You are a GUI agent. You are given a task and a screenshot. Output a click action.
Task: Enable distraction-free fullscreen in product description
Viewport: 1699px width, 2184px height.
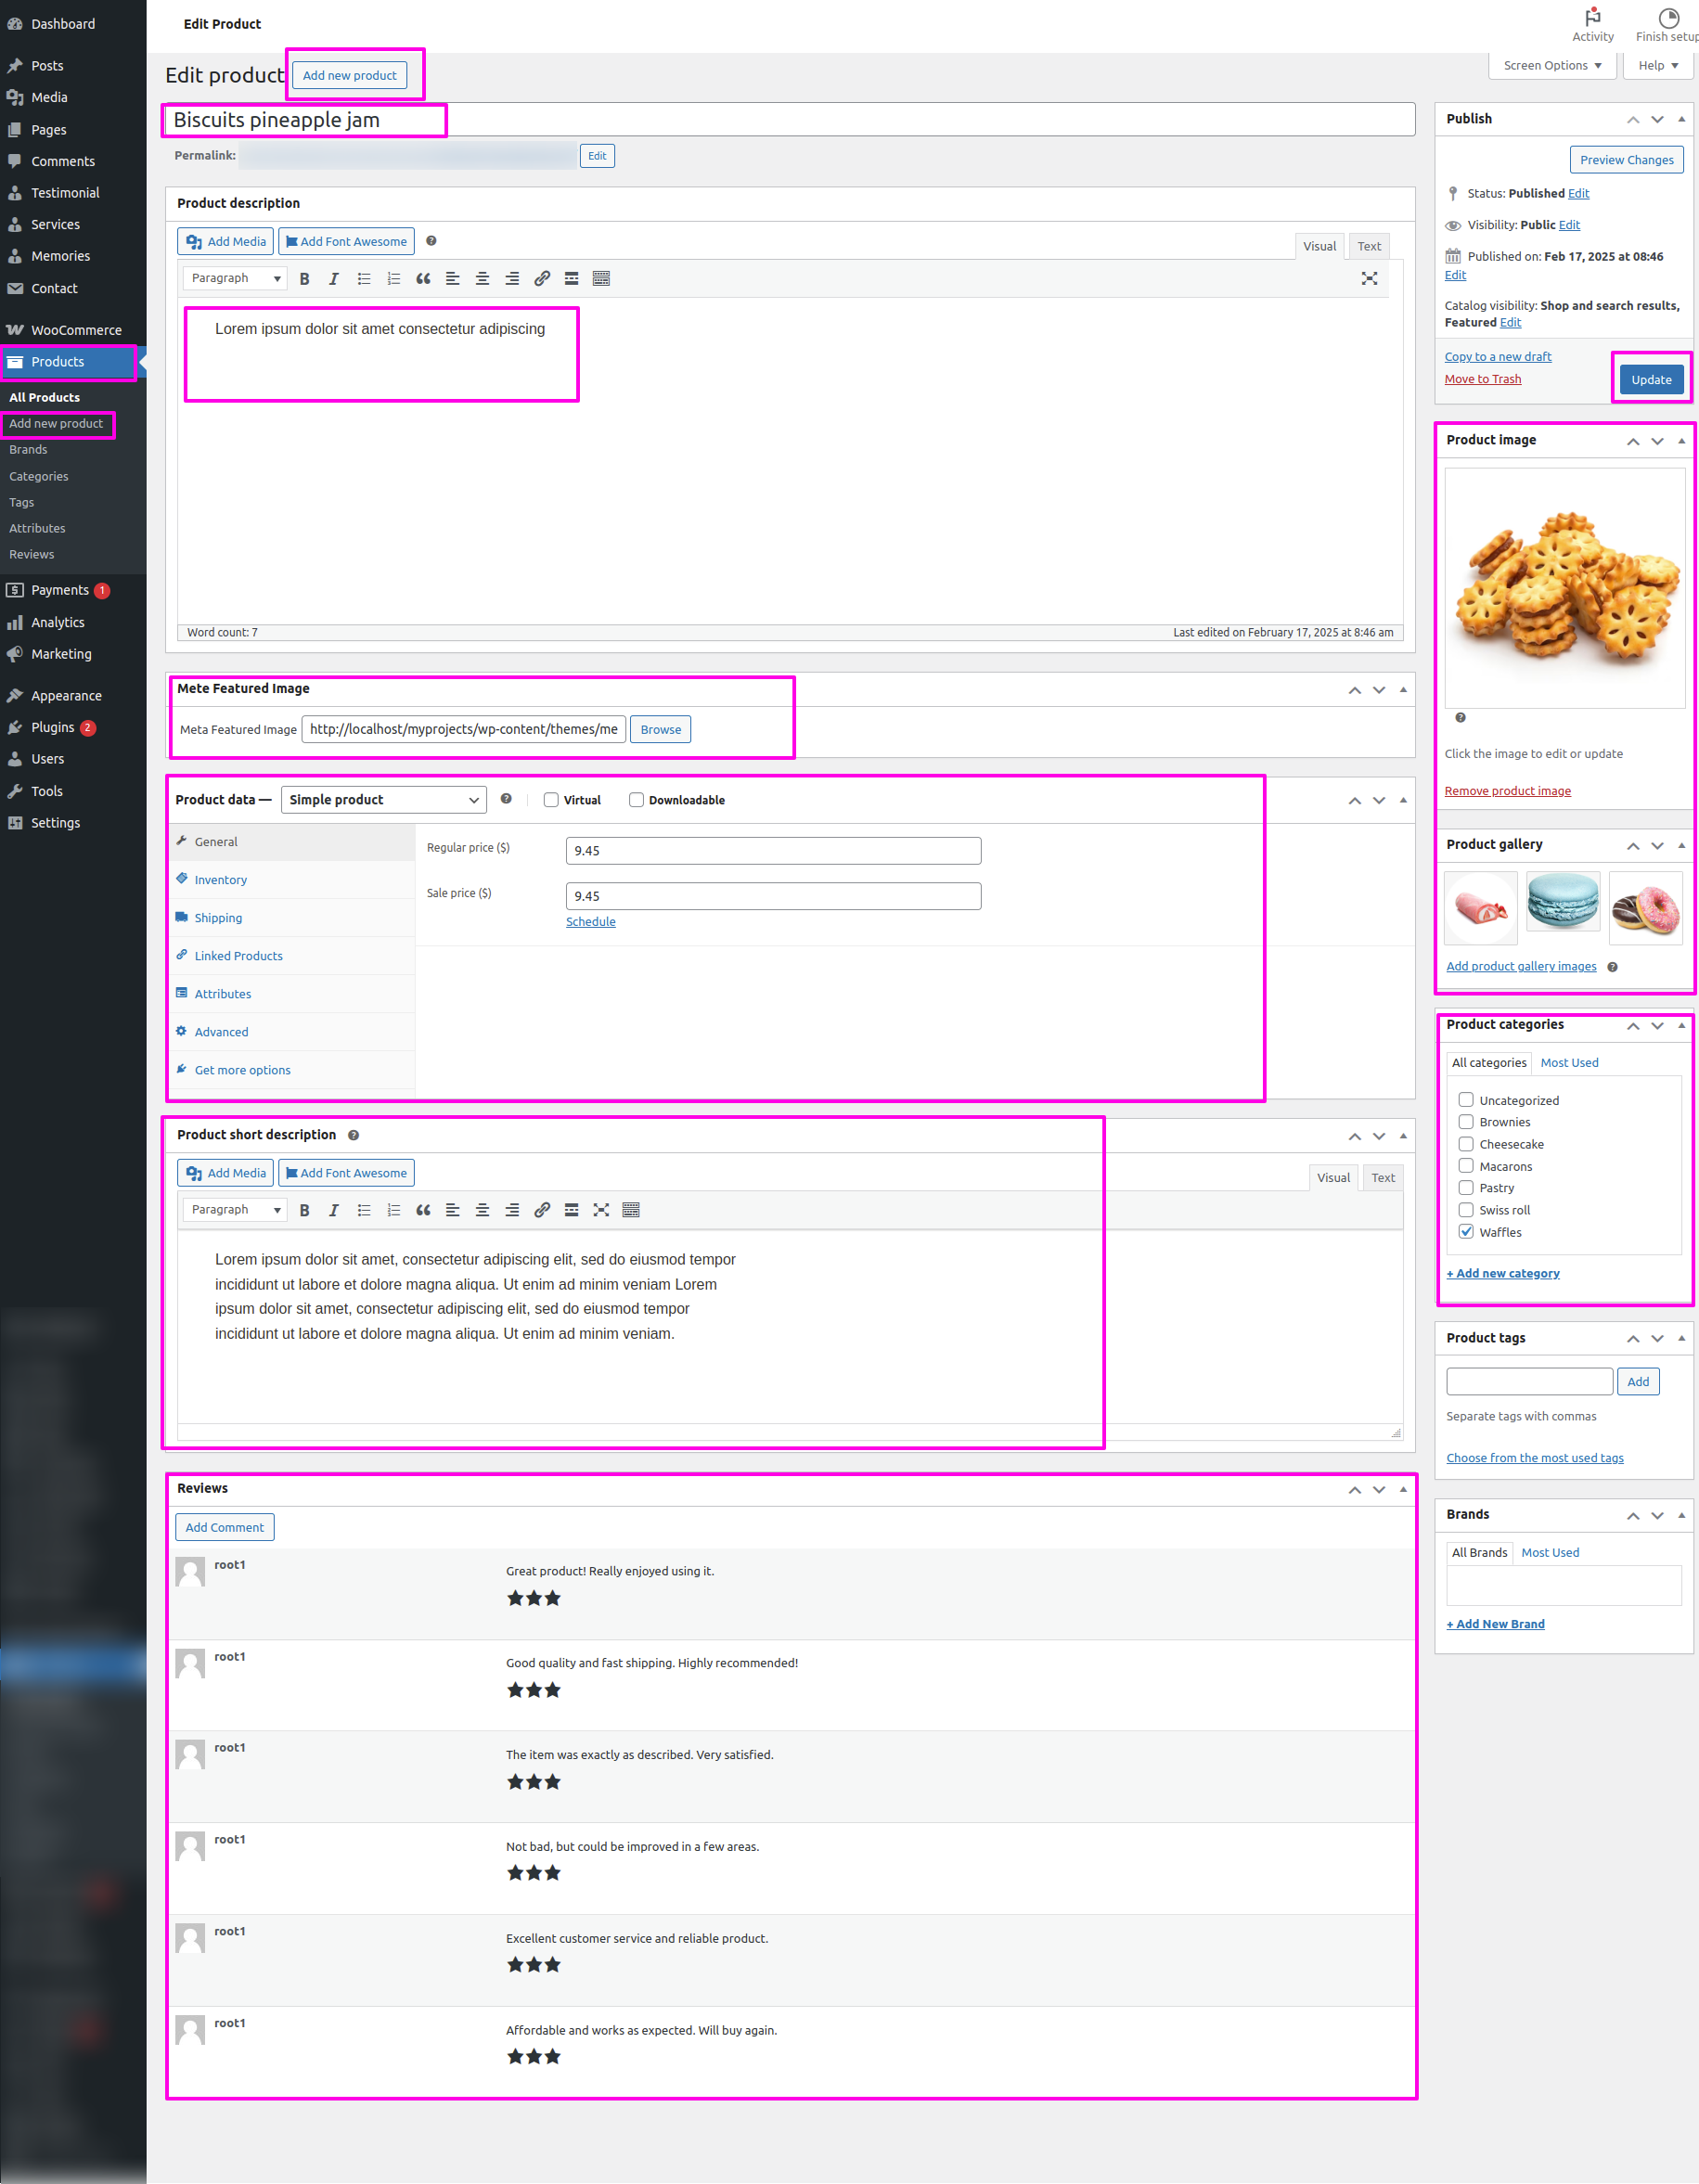1369,279
